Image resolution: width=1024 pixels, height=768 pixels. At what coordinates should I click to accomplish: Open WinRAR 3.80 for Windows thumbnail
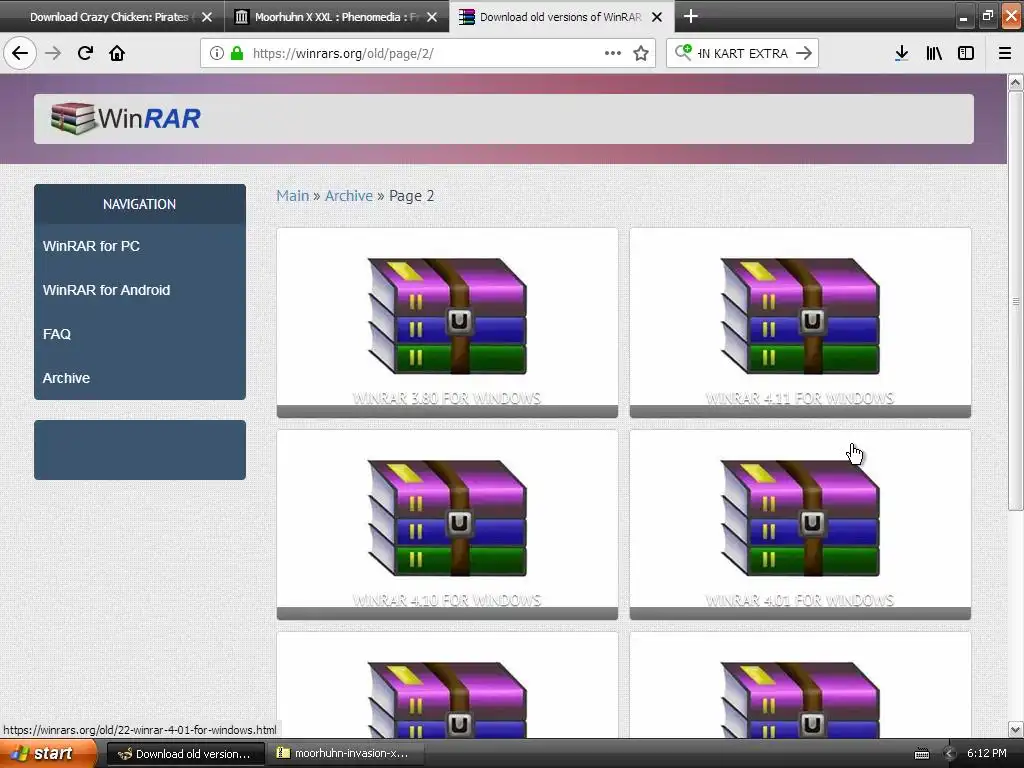tap(447, 323)
